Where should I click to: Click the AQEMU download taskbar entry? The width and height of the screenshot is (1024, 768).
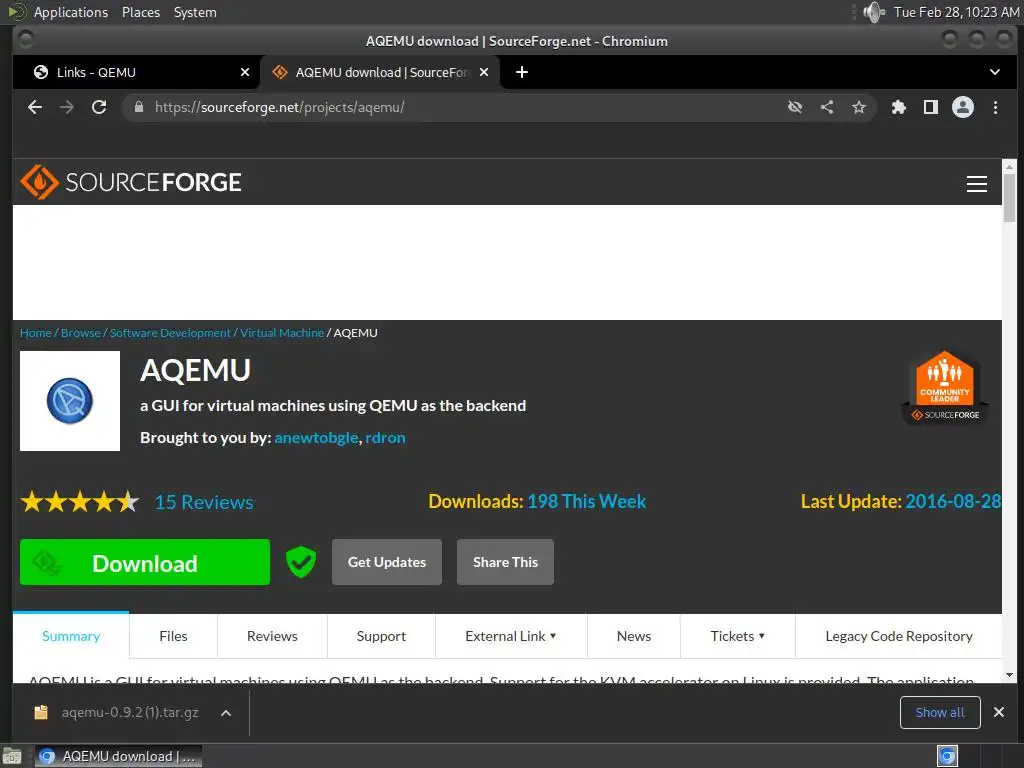pyautogui.click(x=118, y=756)
